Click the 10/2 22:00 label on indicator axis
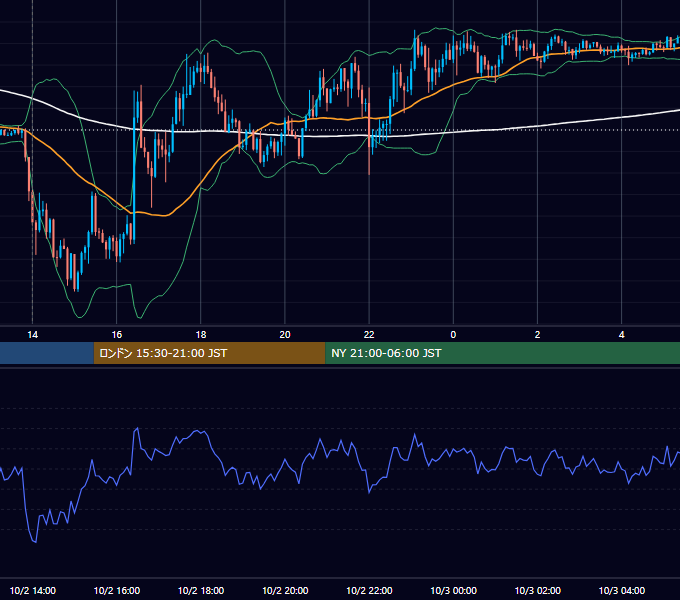 tap(369, 590)
